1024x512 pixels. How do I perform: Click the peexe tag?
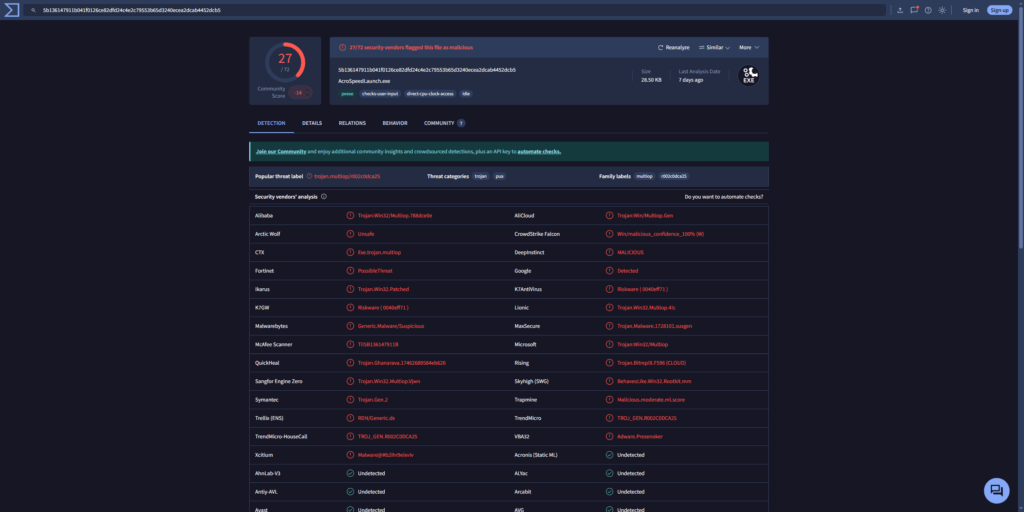point(347,93)
